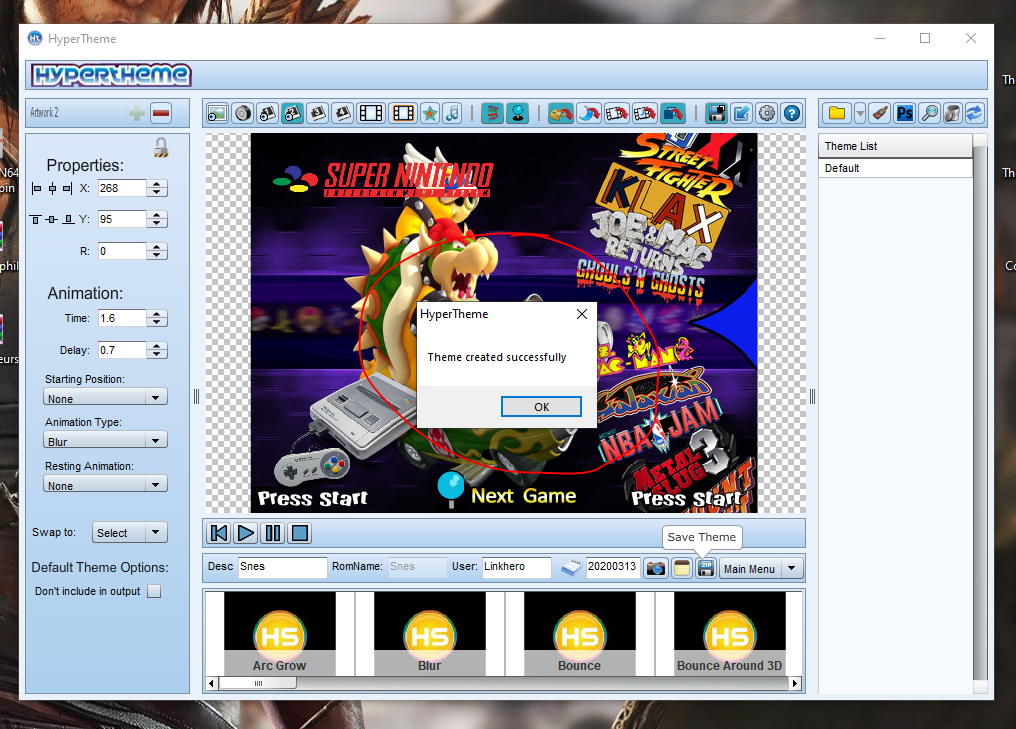Viewport: 1016px width, 729px height.
Task: Open the Animation Type dropdown
Action: click(105, 441)
